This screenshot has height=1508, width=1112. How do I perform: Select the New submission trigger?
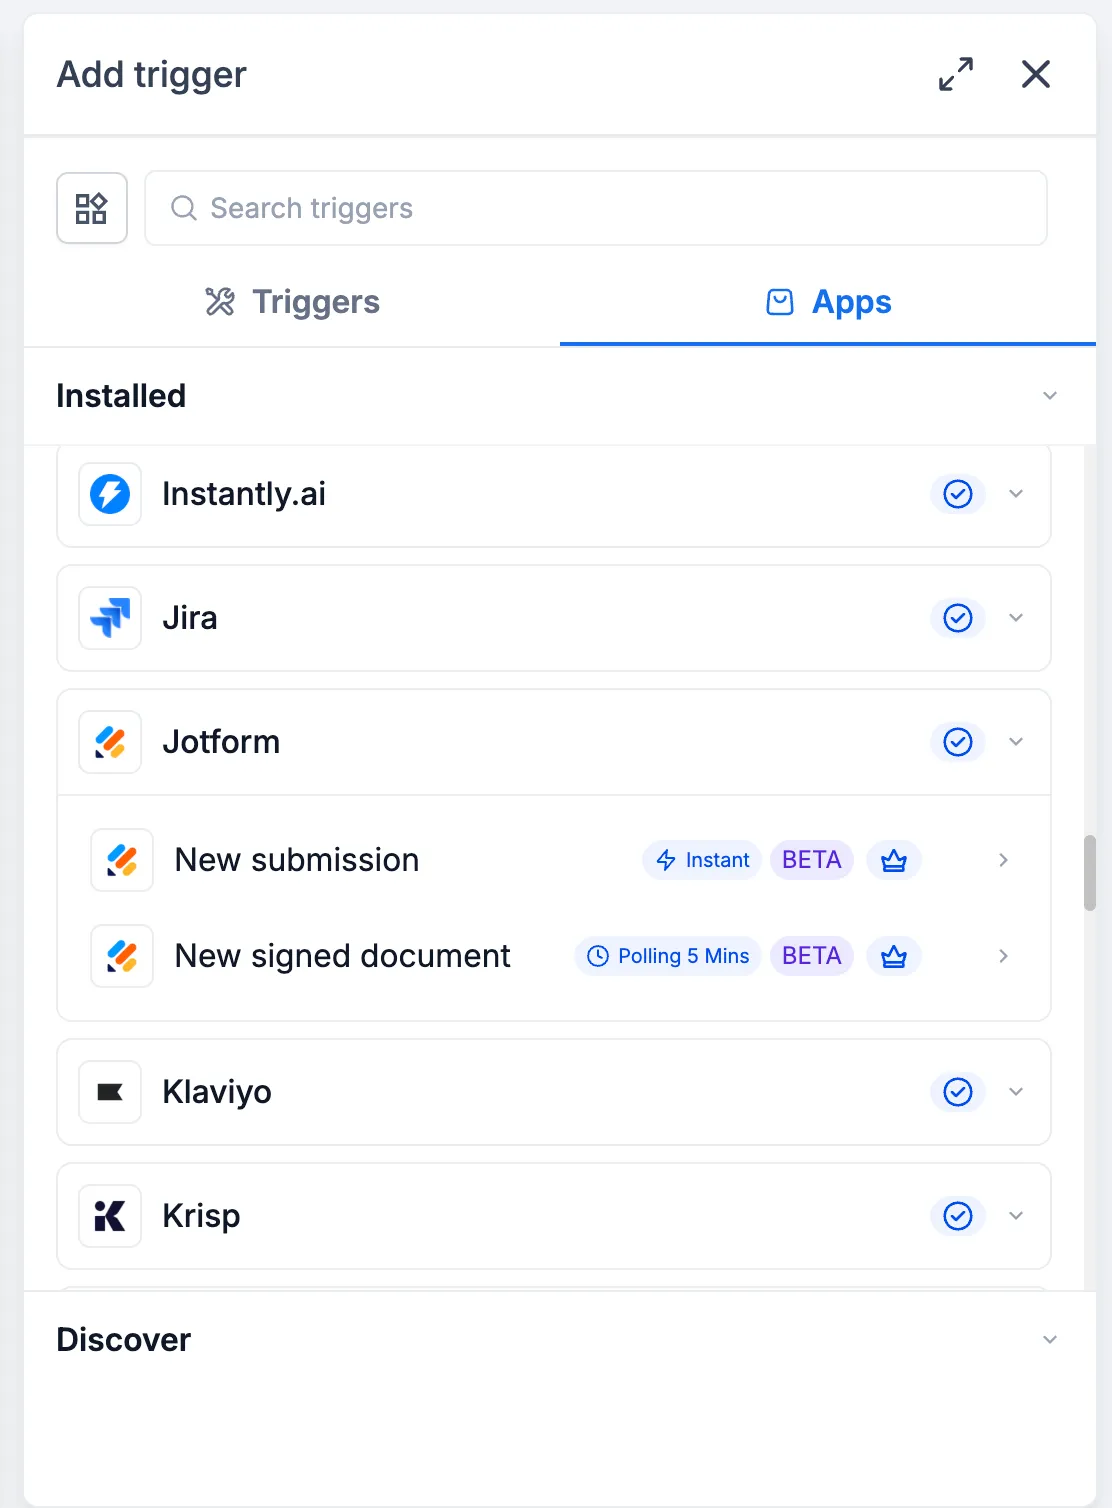(x=553, y=860)
